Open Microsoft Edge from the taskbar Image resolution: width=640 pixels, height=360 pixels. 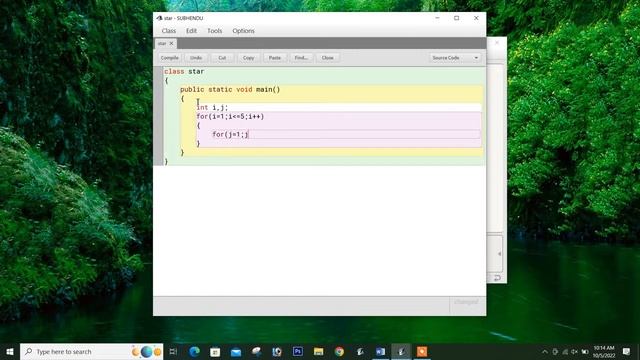(x=194, y=351)
